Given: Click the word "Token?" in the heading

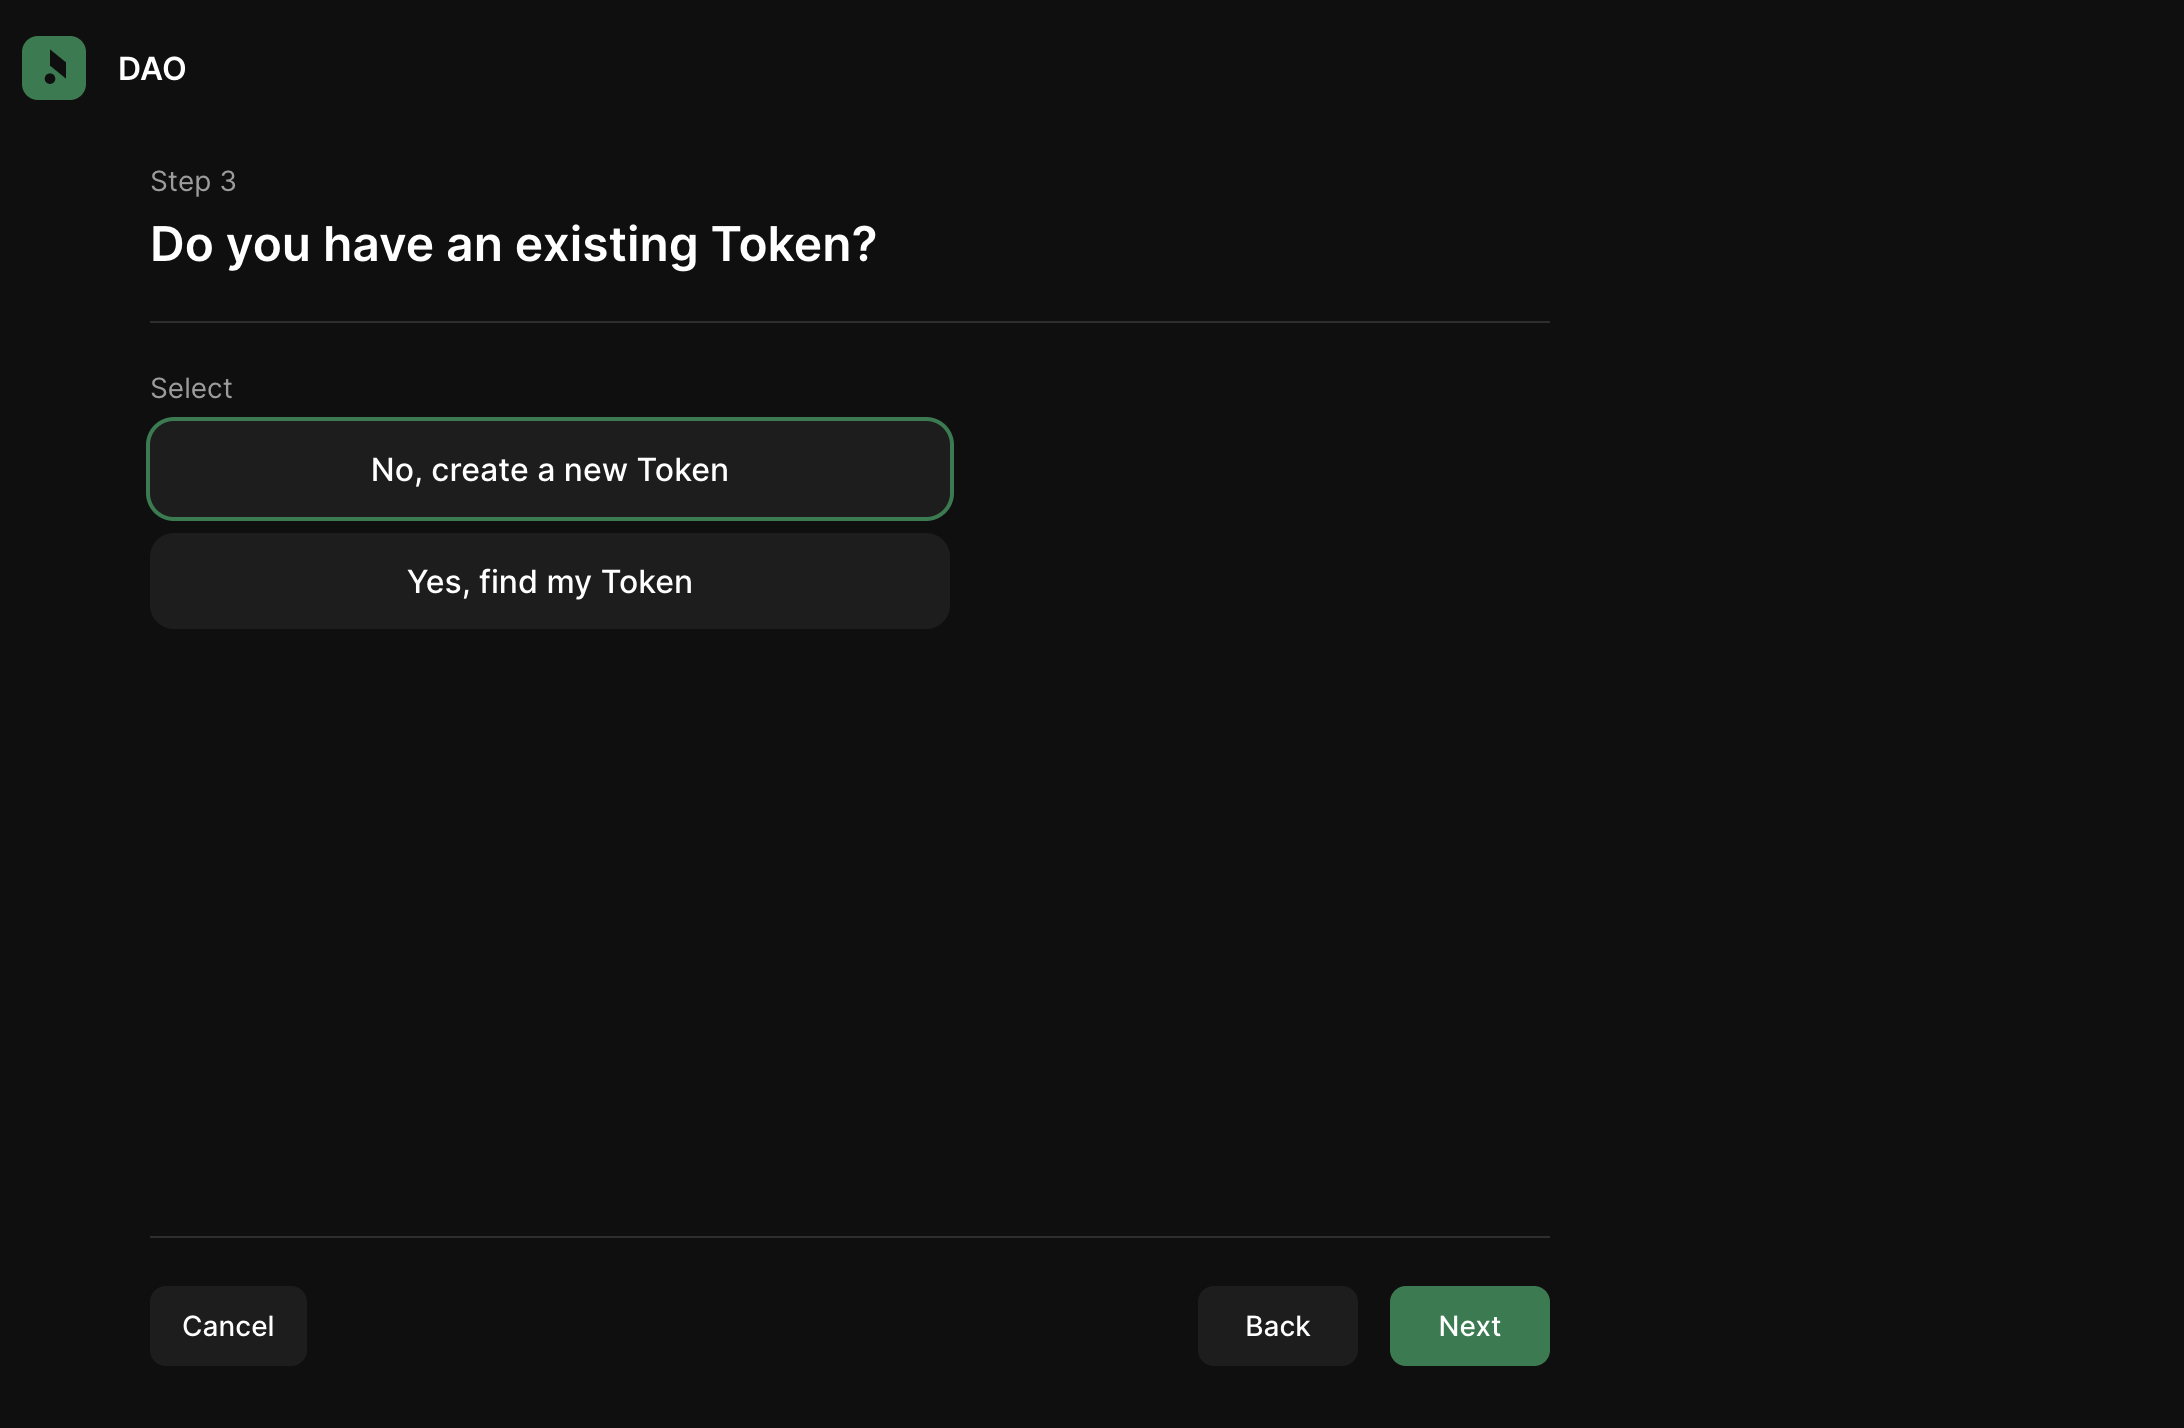Looking at the screenshot, I should click(794, 245).
